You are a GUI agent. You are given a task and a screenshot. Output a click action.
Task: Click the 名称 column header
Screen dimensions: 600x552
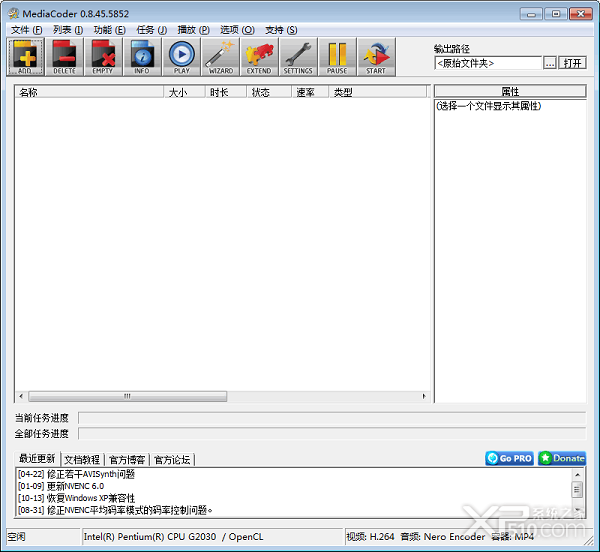[89, 92]
